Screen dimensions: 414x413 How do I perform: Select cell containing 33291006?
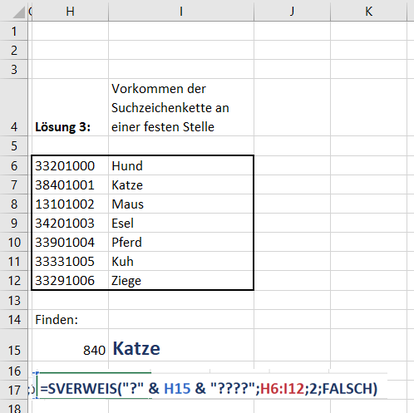pos(70,280)
